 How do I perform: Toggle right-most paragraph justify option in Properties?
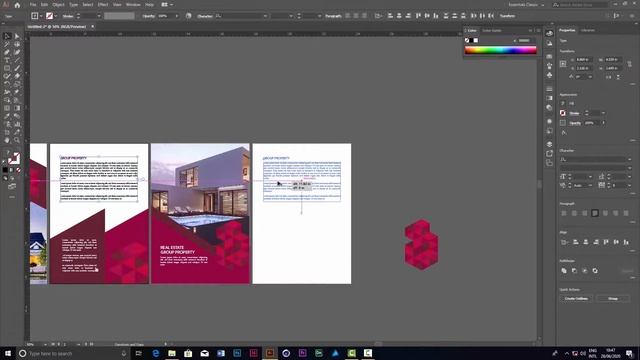626,213
